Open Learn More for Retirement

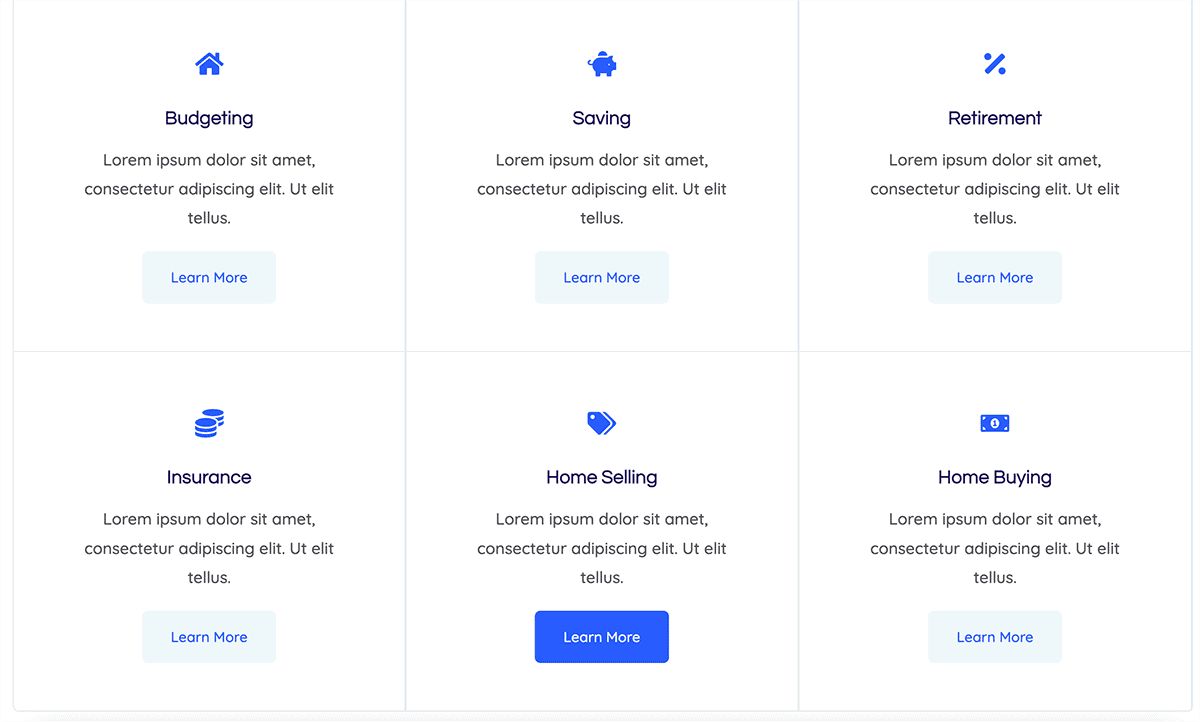click(x=995, y=278)
